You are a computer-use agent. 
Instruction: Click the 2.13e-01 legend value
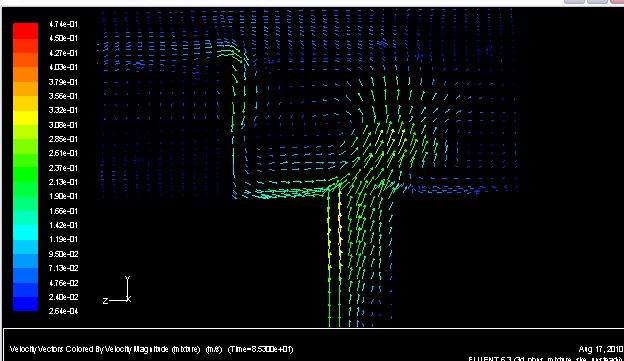63,182
